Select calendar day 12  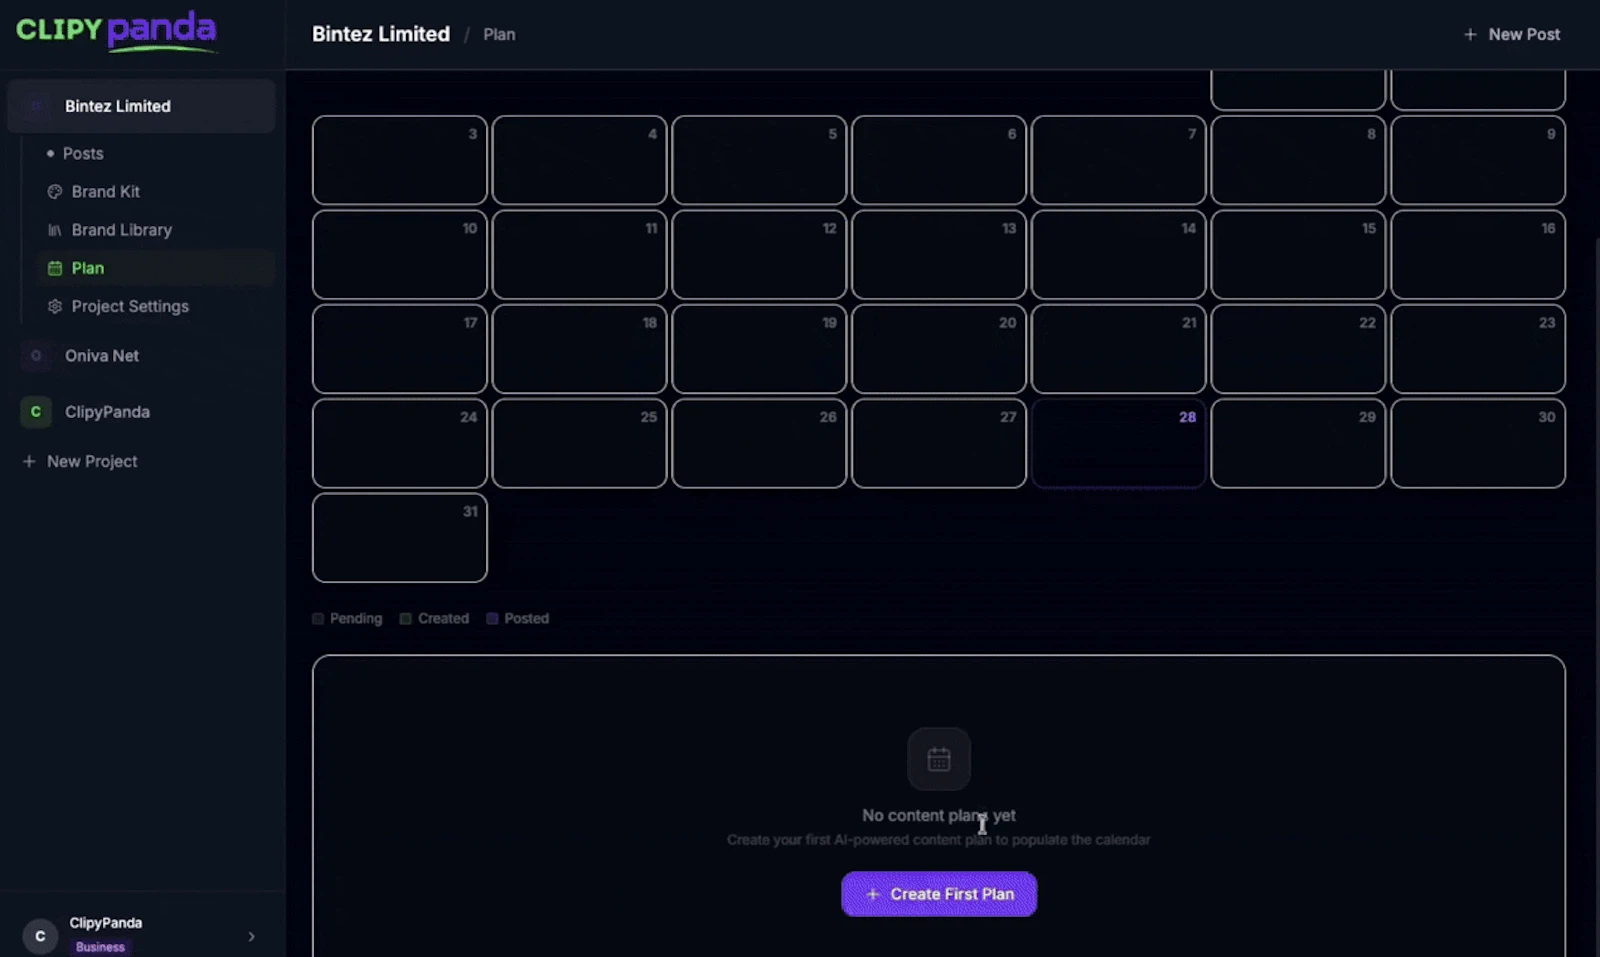tap(759, 254)
